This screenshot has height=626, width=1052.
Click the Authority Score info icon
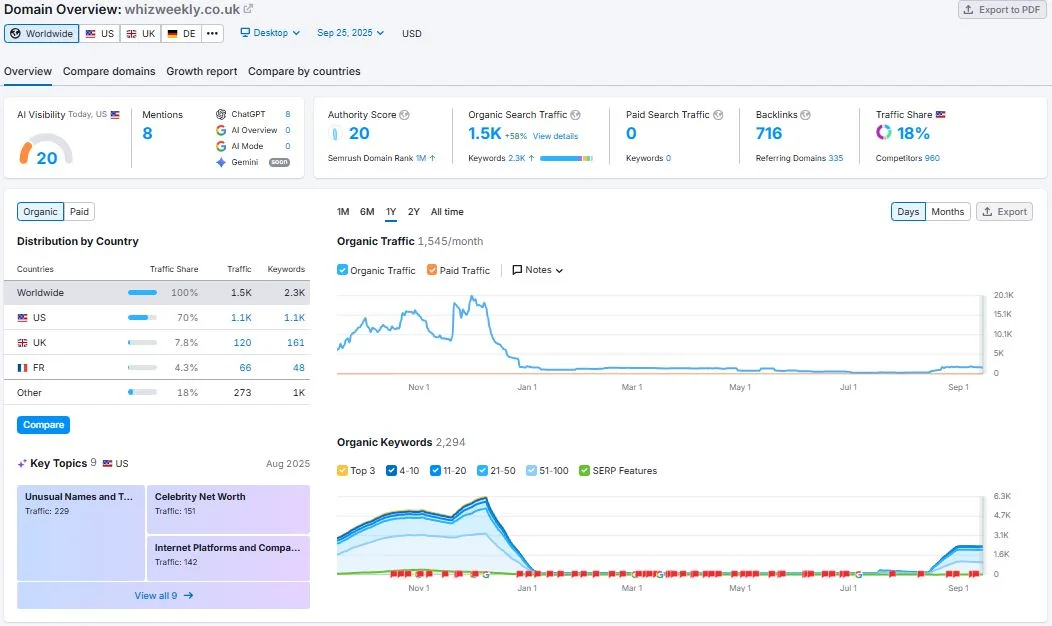[405, 115]
